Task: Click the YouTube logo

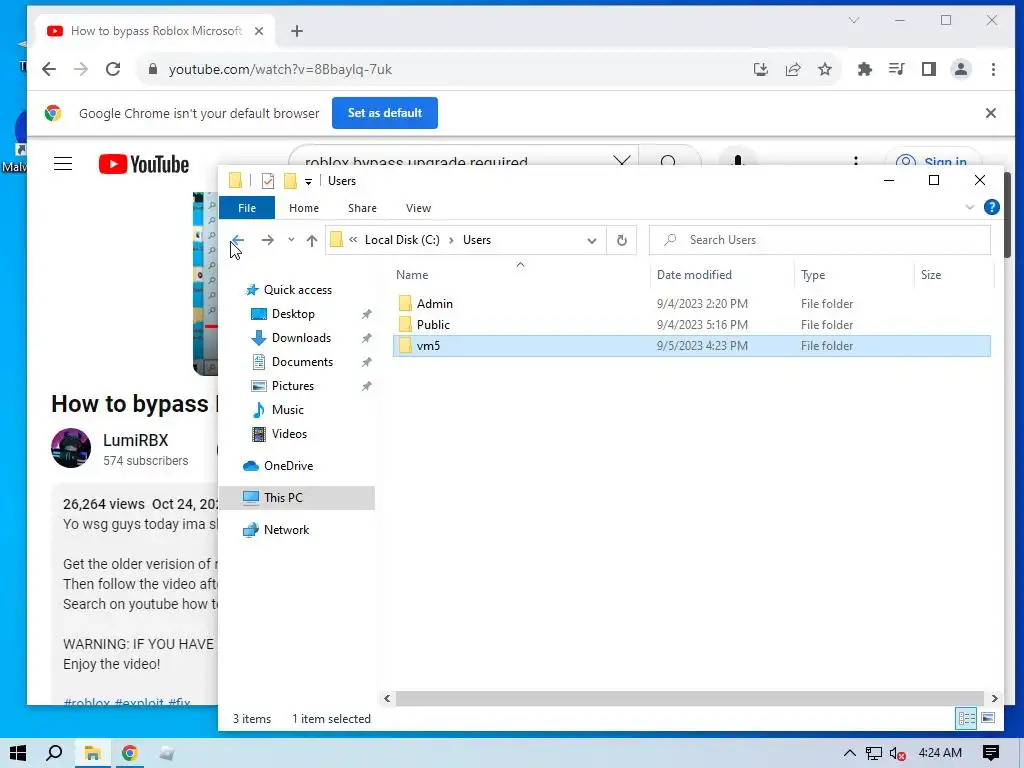Action: click(144, 164)
